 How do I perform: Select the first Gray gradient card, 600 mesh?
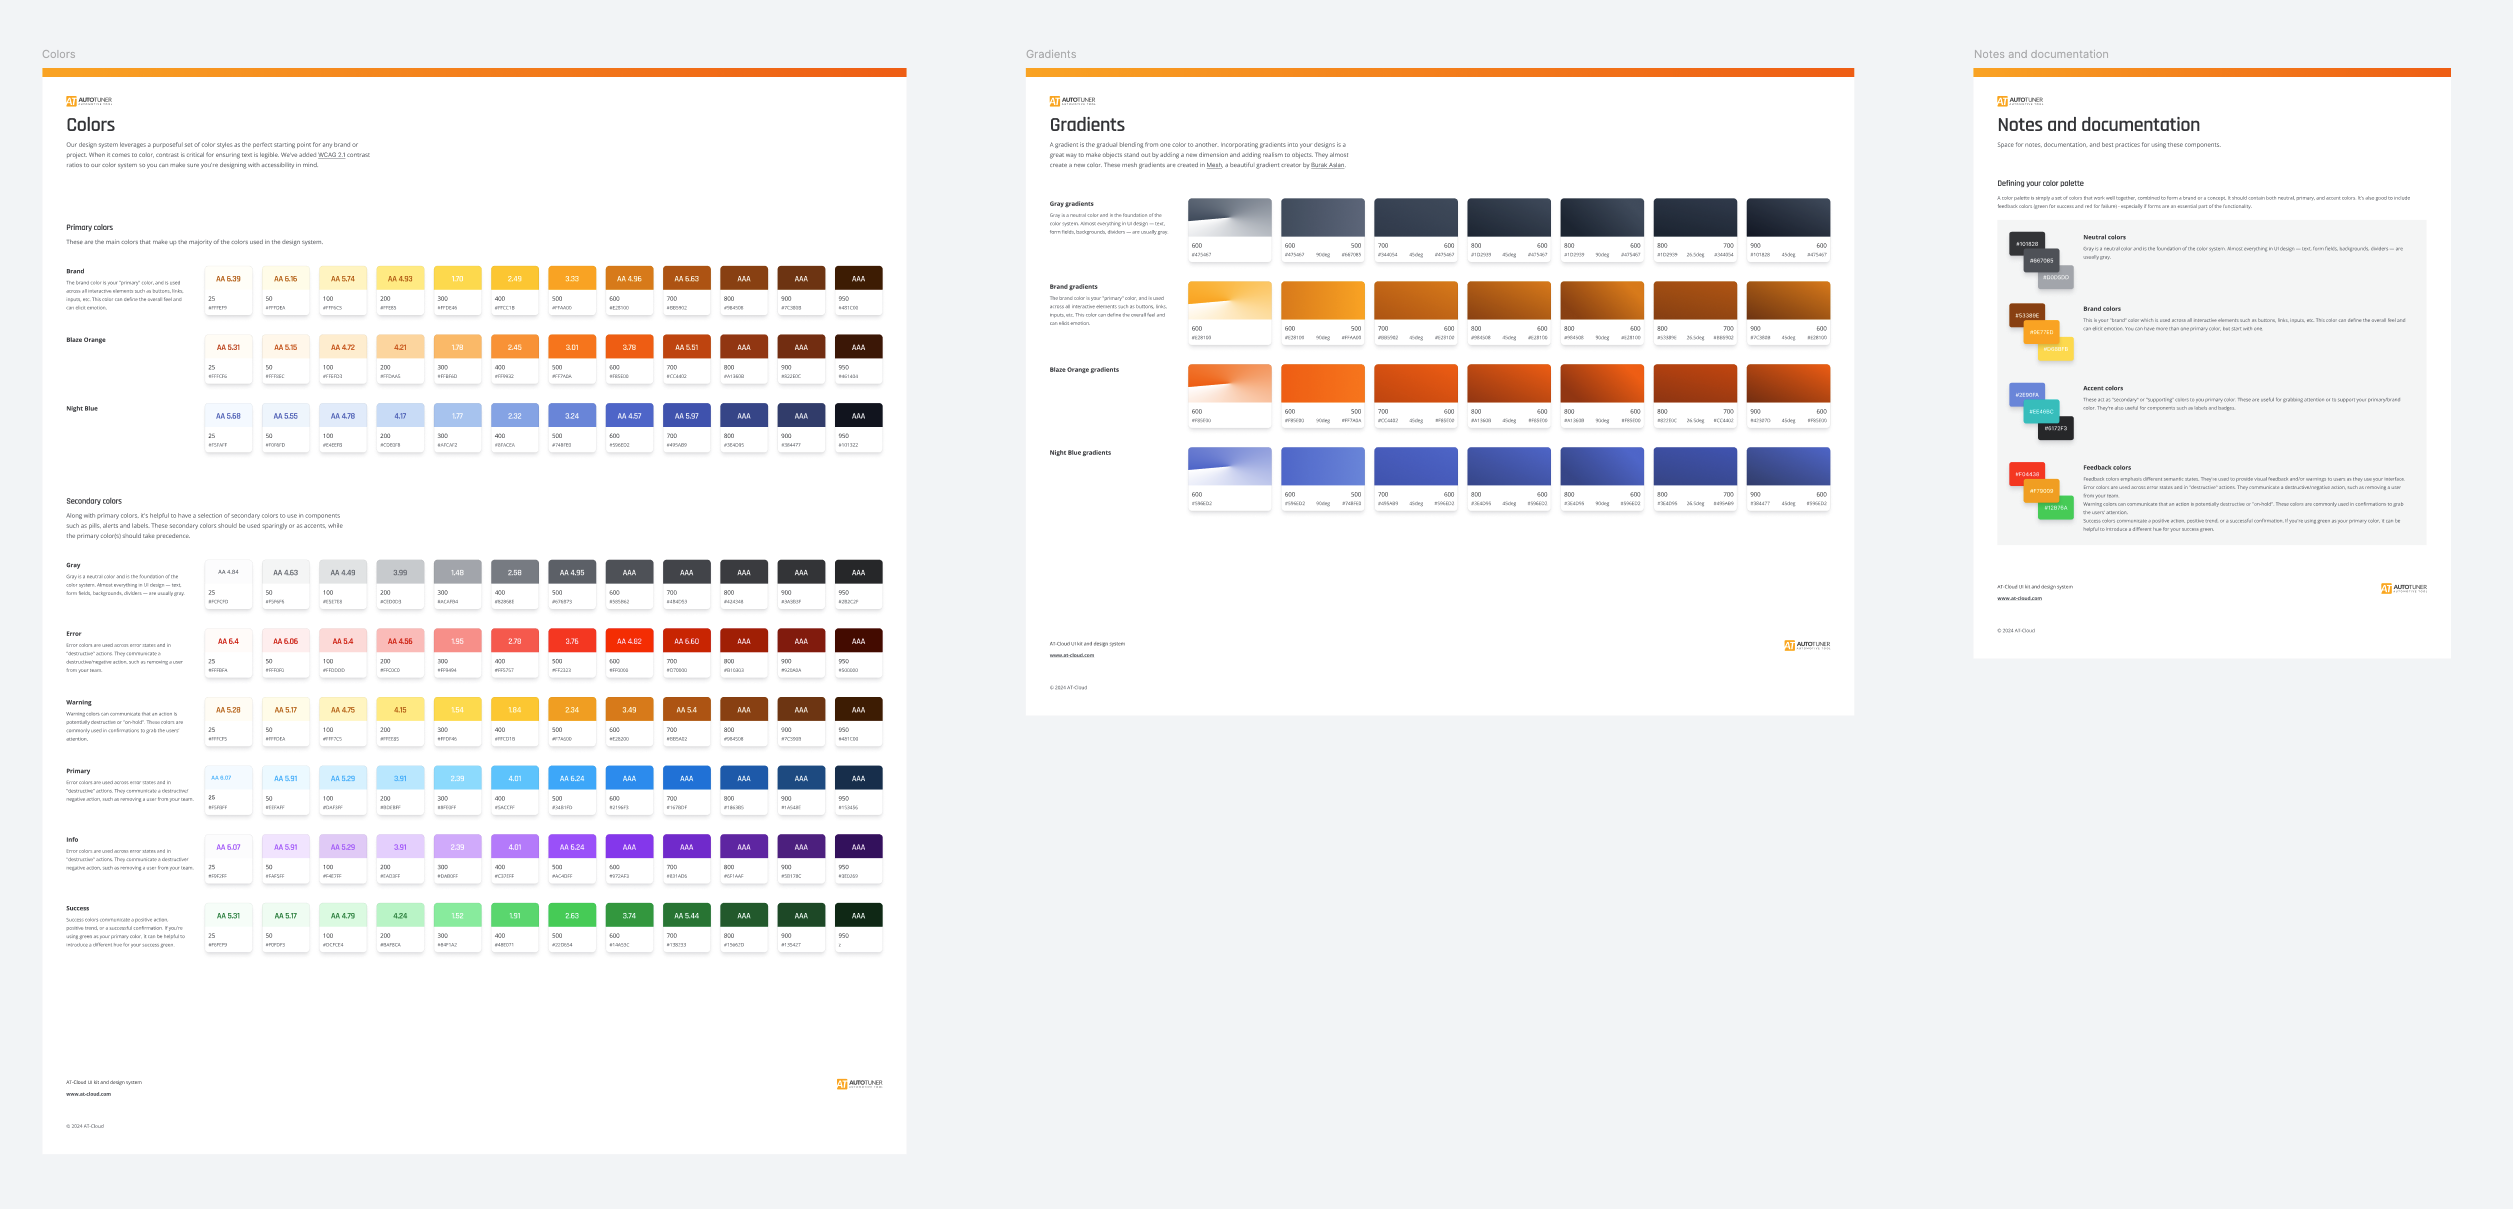click(1230, 230)
